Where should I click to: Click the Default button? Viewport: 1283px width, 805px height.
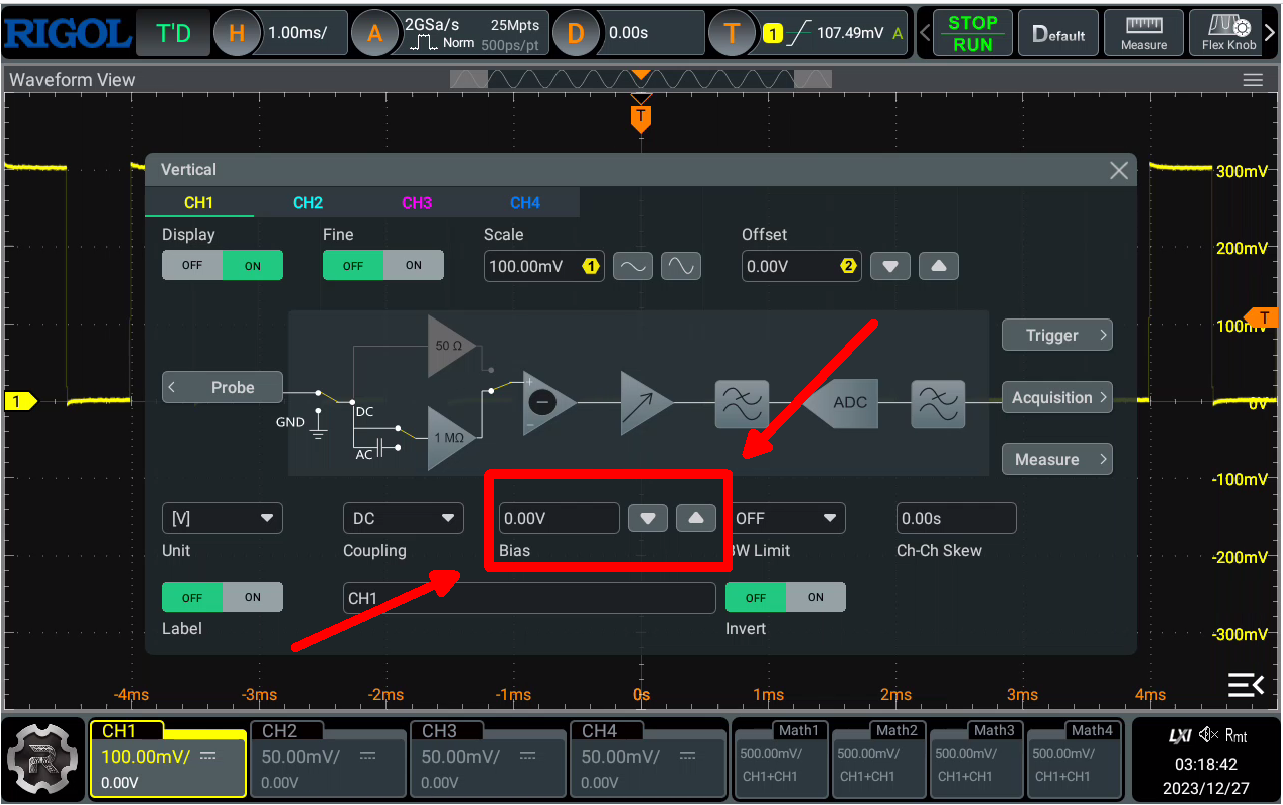tap(1058, 33)
